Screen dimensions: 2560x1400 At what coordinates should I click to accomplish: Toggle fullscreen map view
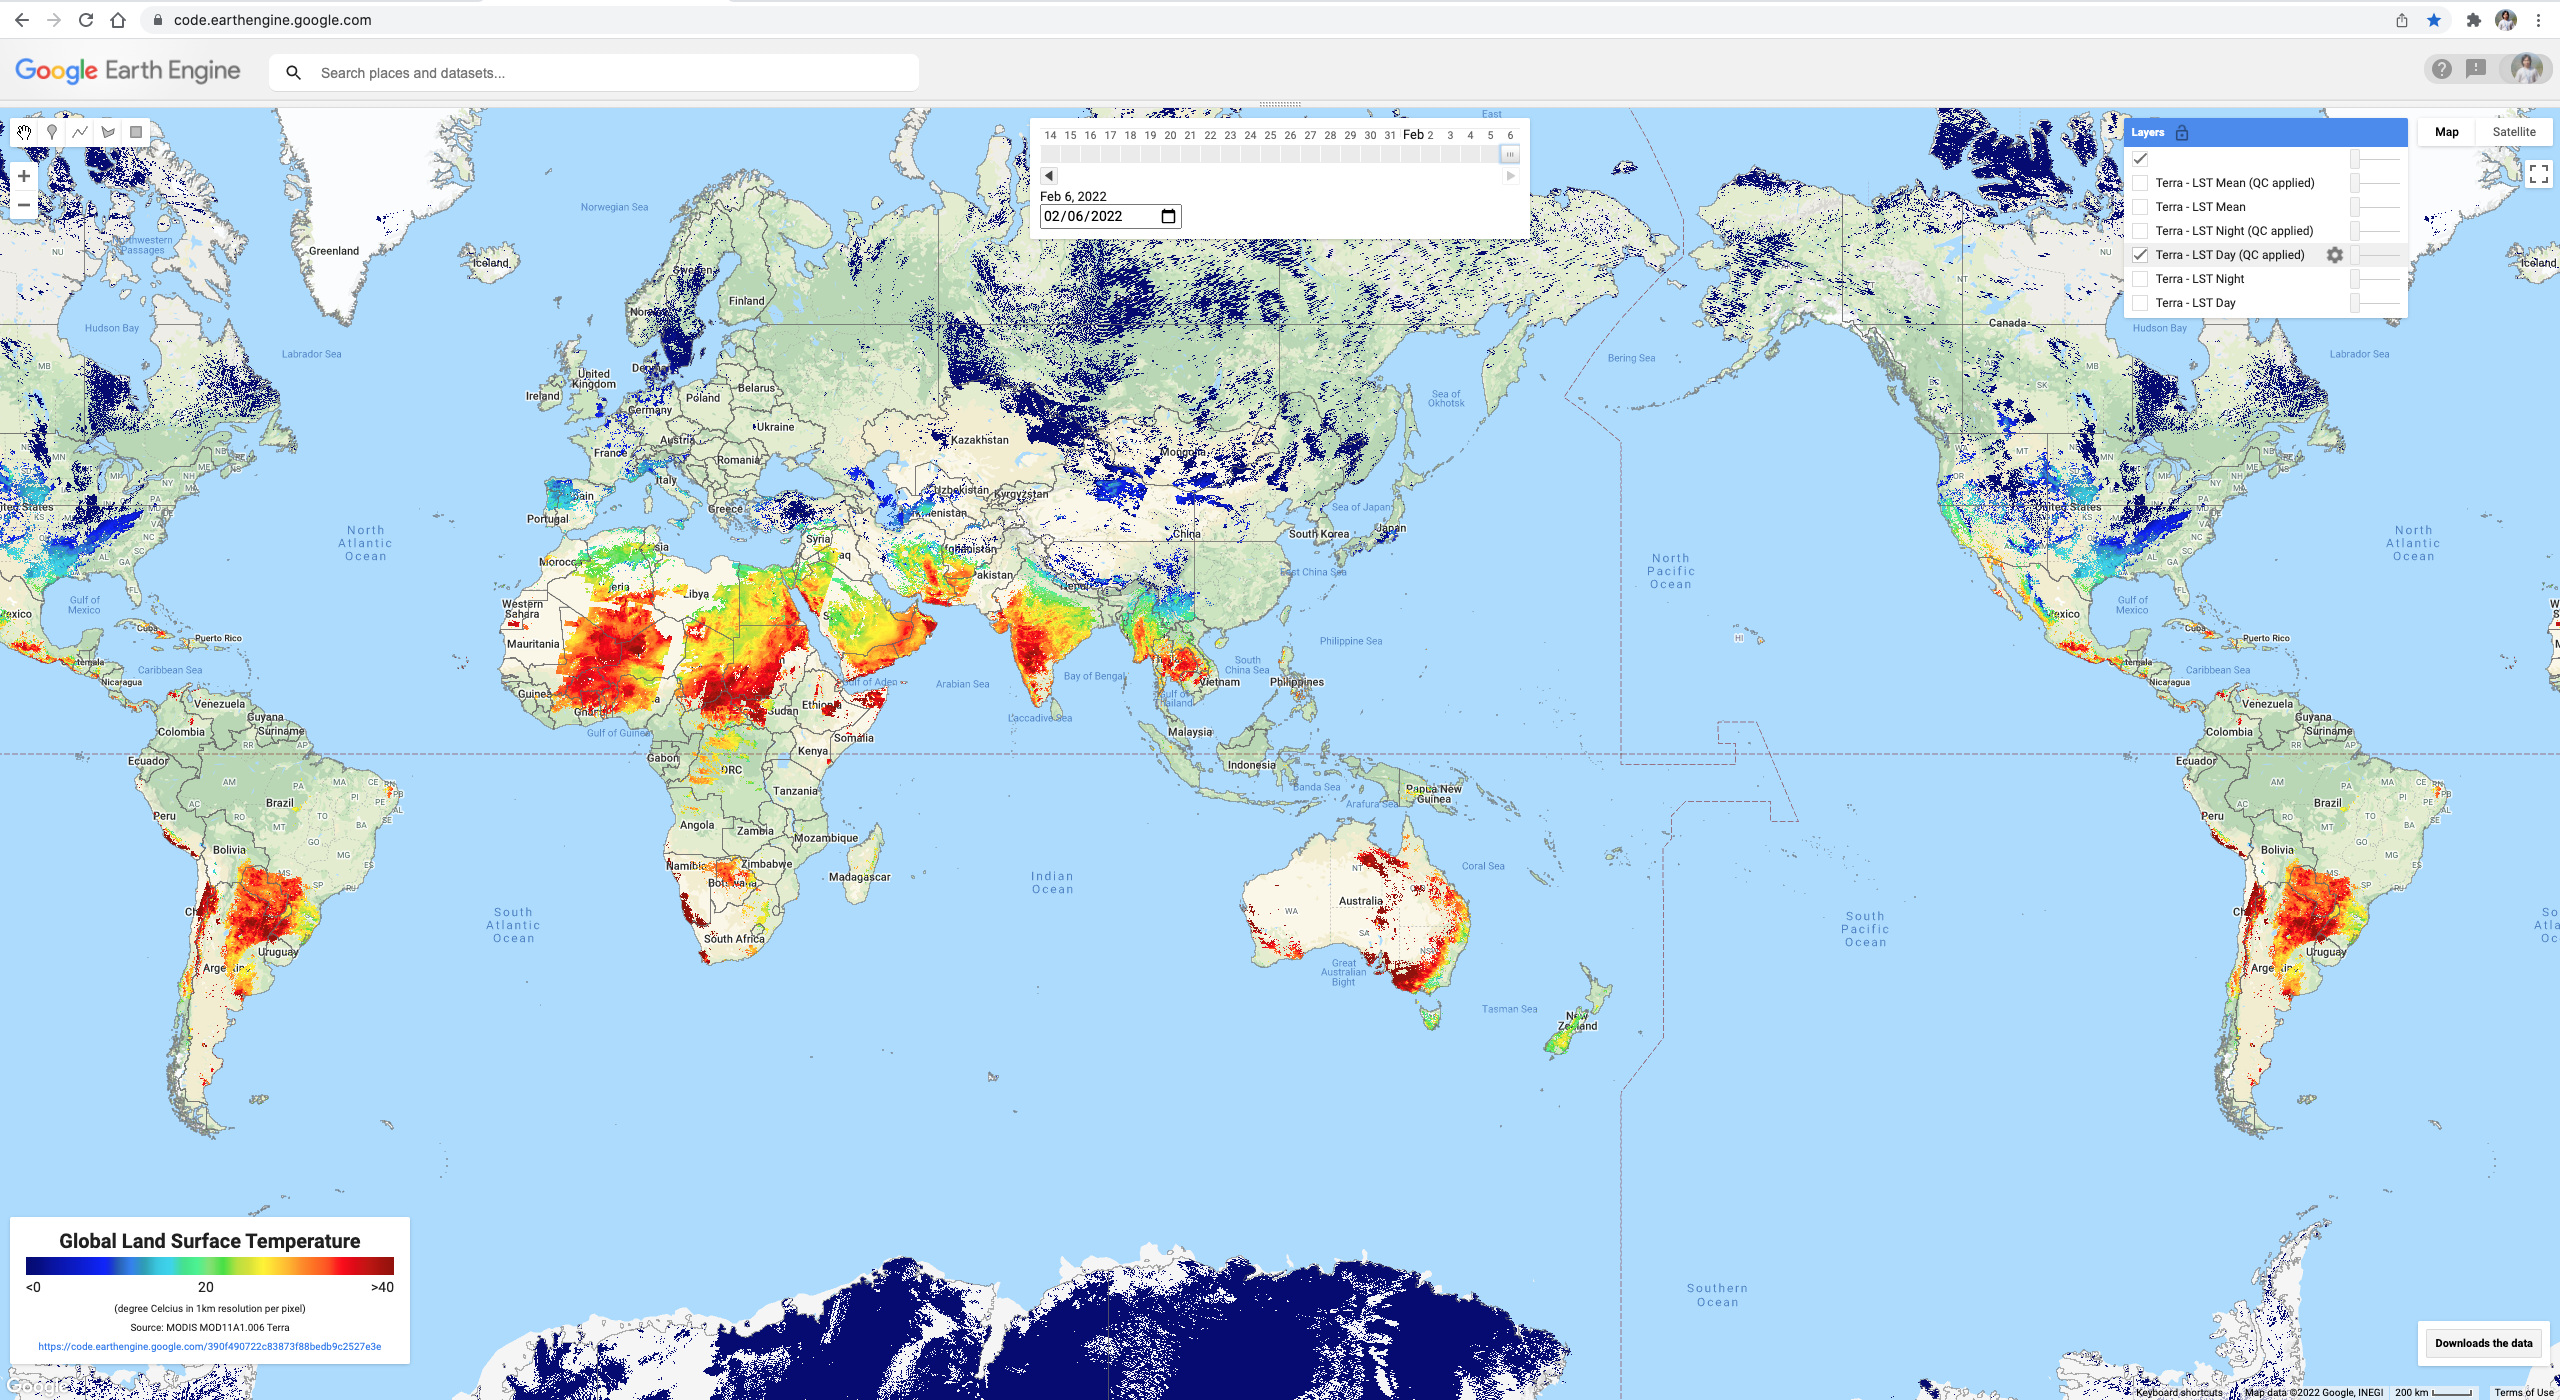2538,174
